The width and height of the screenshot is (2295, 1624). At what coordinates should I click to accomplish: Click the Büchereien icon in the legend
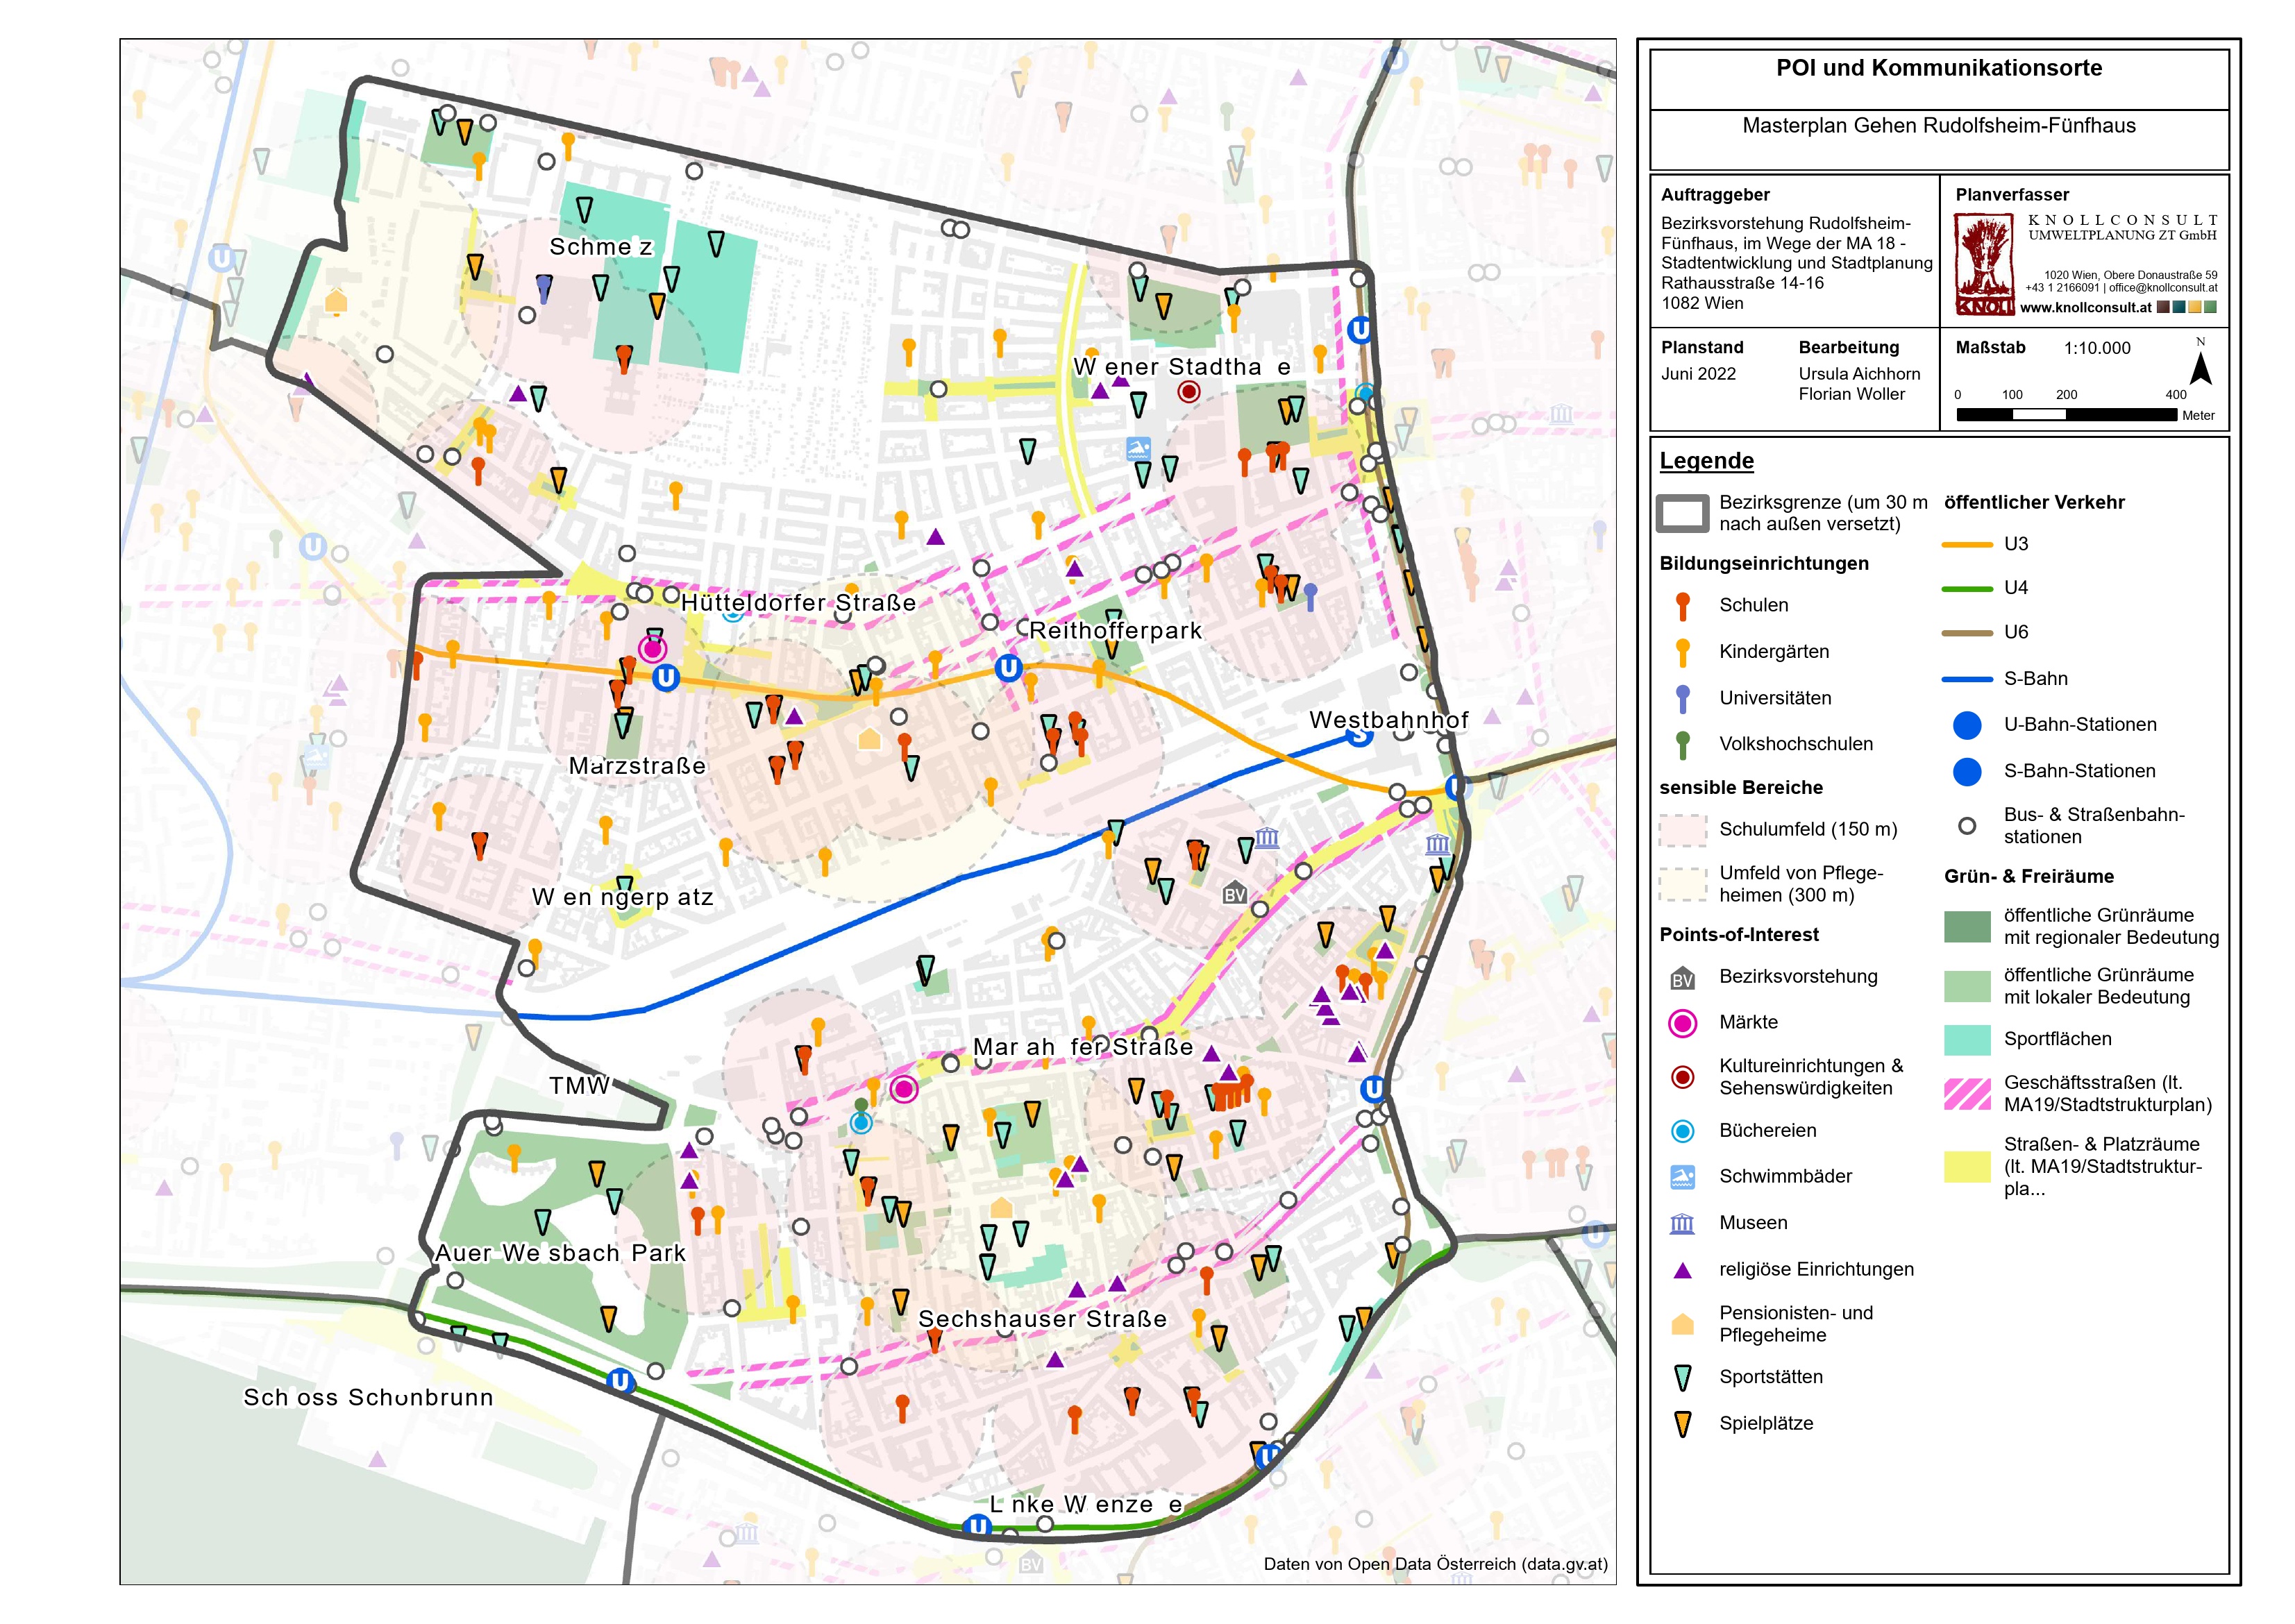pos(1683,1131)
